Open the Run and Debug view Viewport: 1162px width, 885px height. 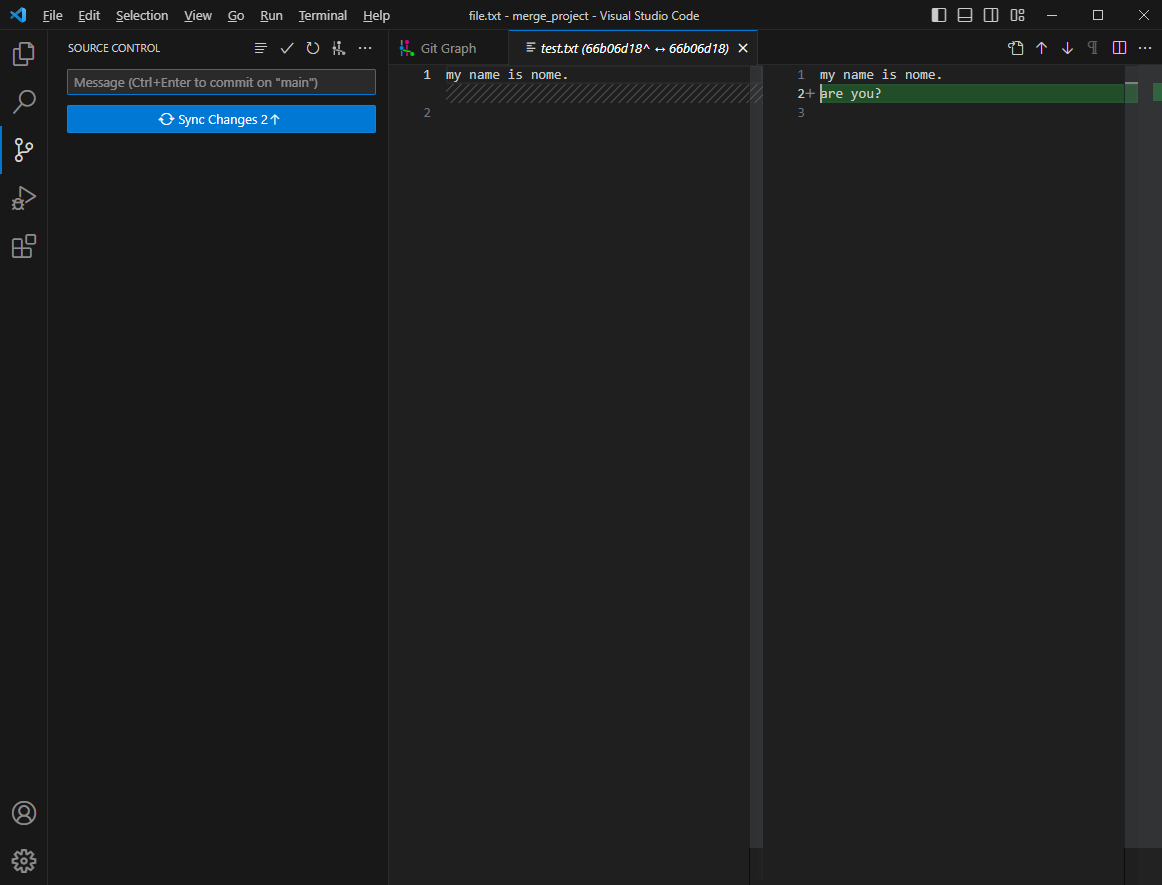pyautogui.click(x=24, y=198)
